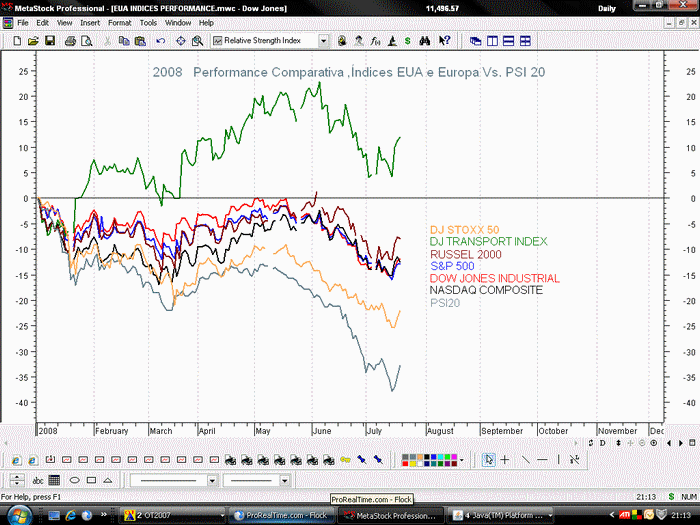Select the rectangle drawing tool
Image resolution: width=700 pixels, height=525 pixels.
[92, 481]
